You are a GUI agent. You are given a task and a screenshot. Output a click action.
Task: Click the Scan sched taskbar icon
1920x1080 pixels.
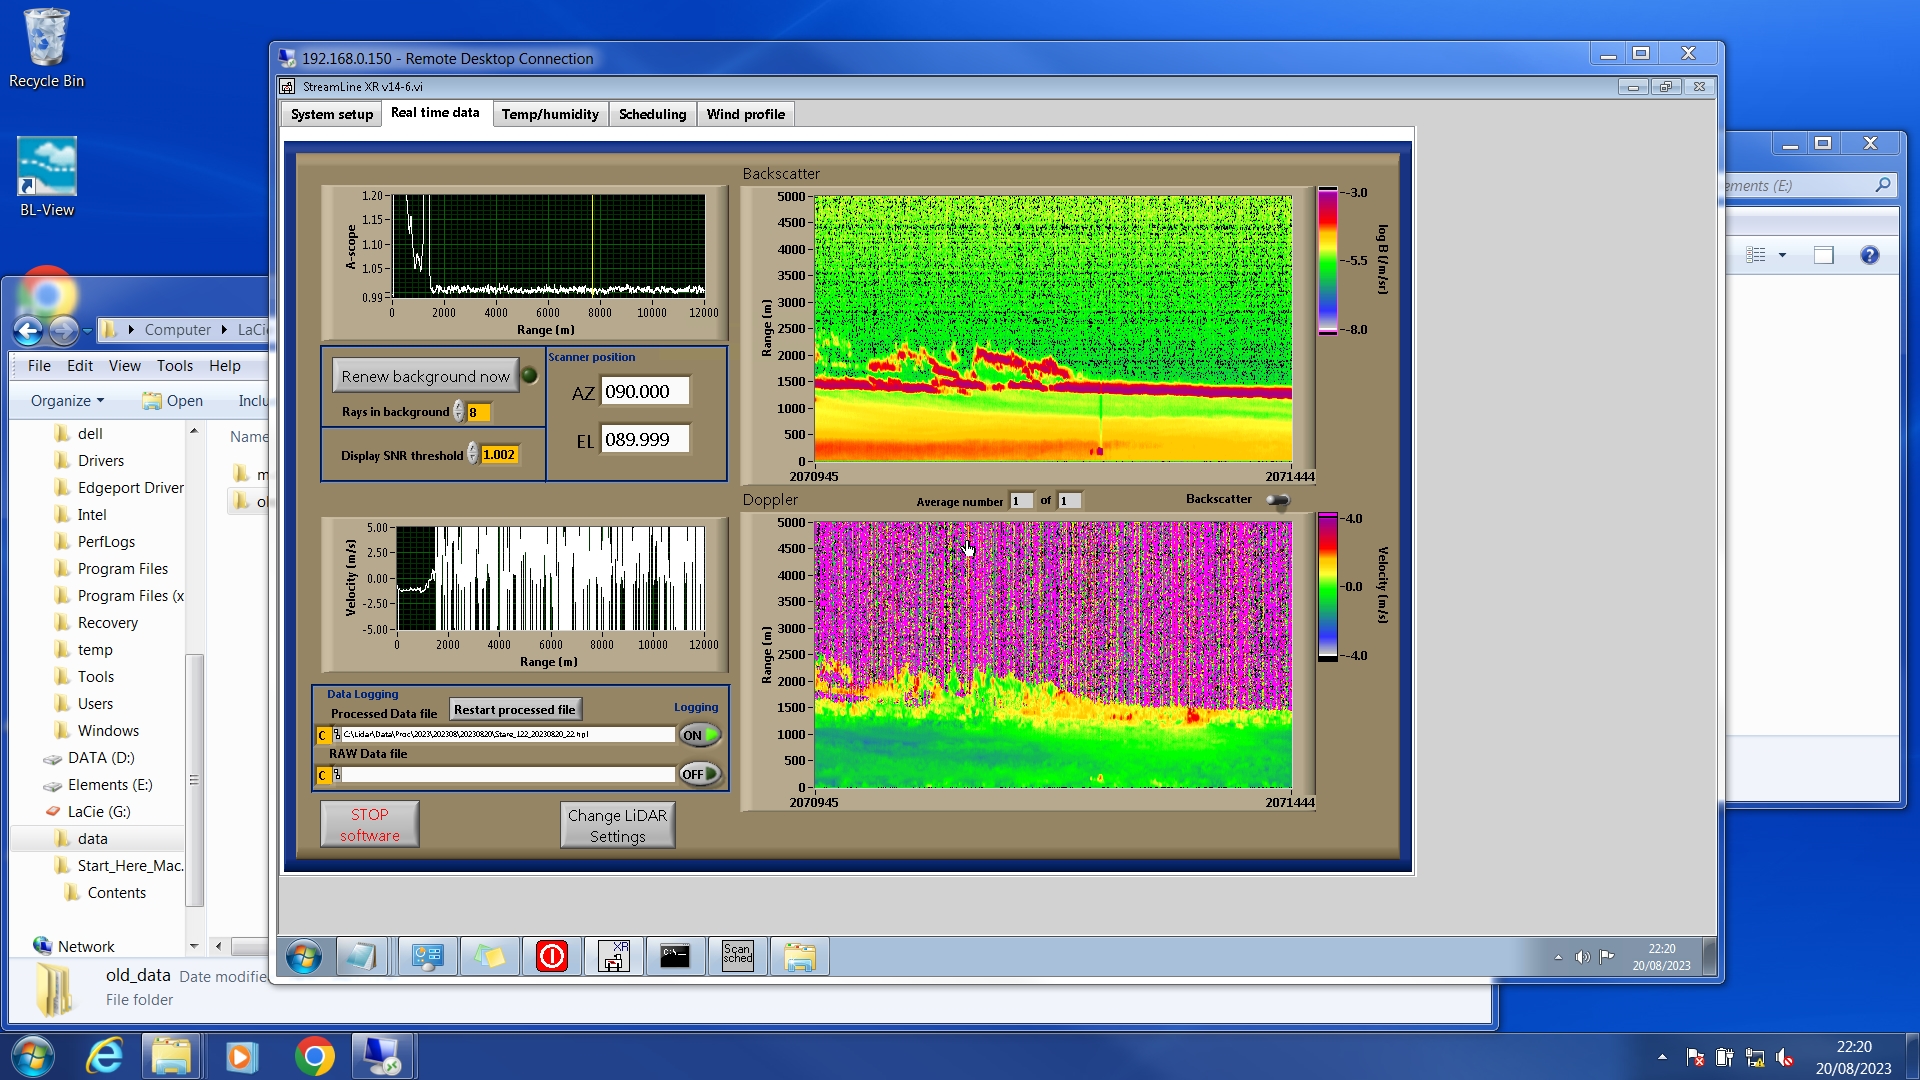737,957
